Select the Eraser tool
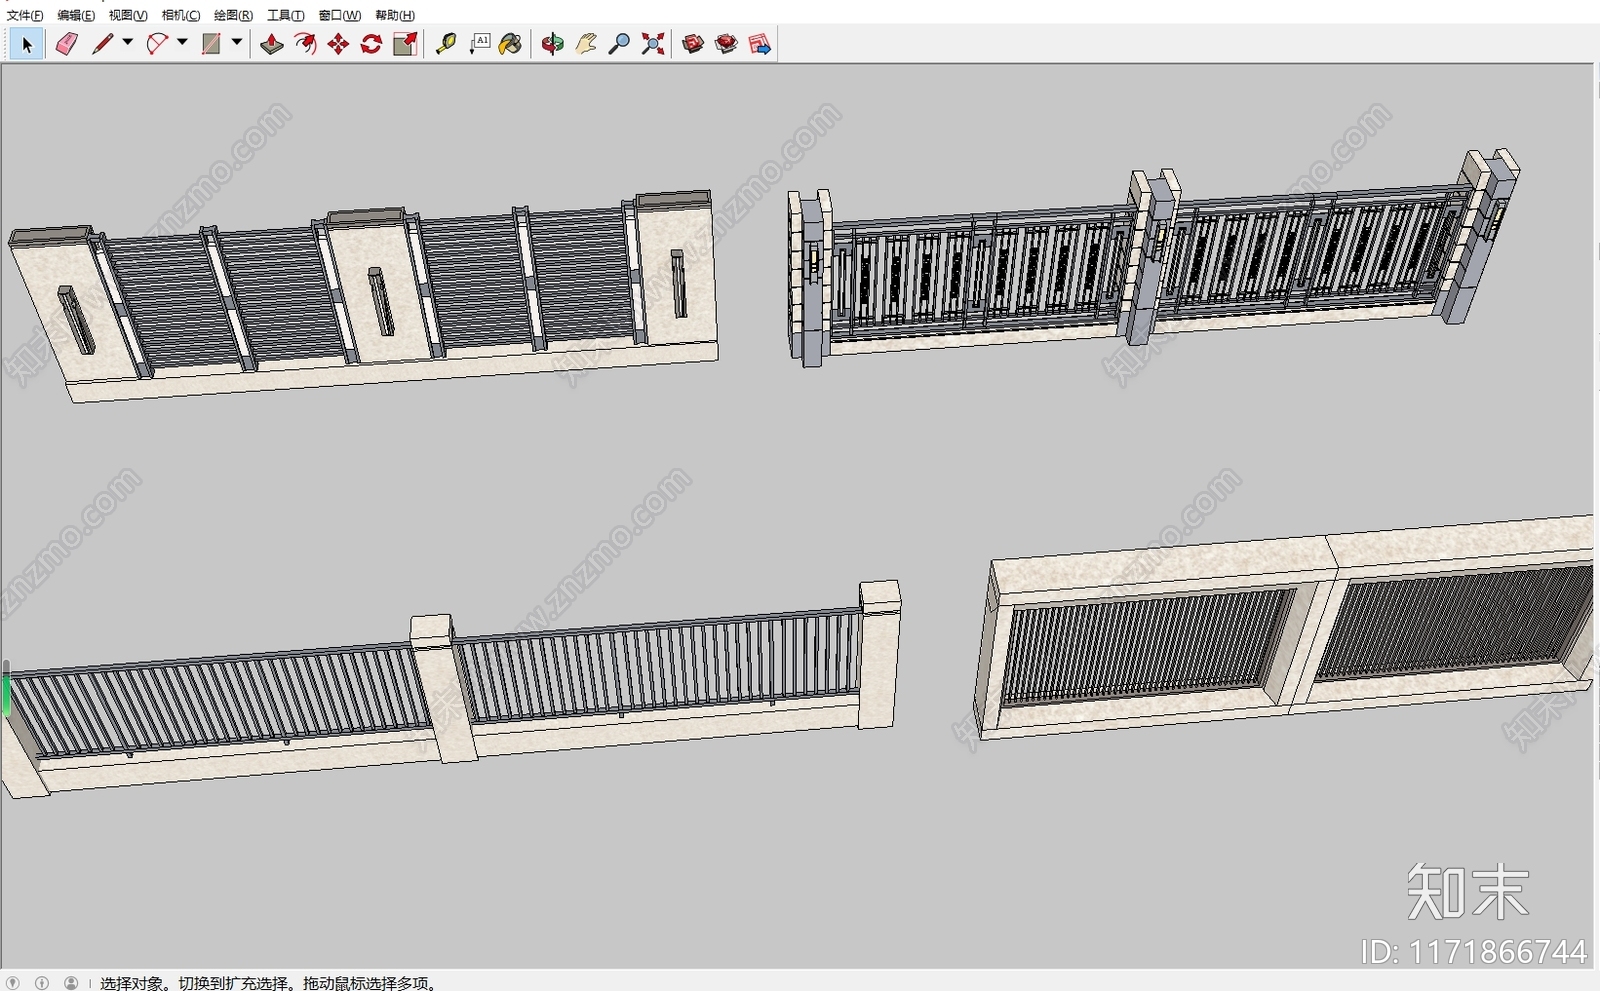The image size is (1600, 991). [67, 44]
